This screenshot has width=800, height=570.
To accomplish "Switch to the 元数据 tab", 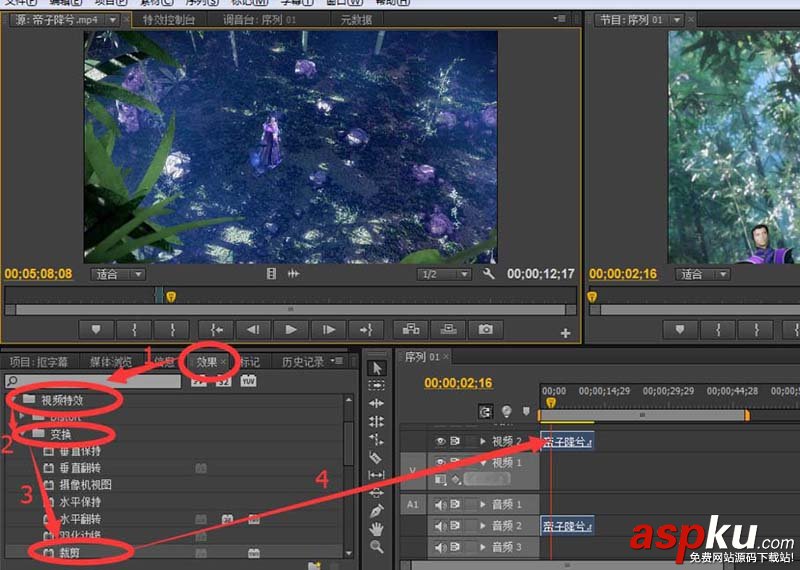I will [356, 20].
